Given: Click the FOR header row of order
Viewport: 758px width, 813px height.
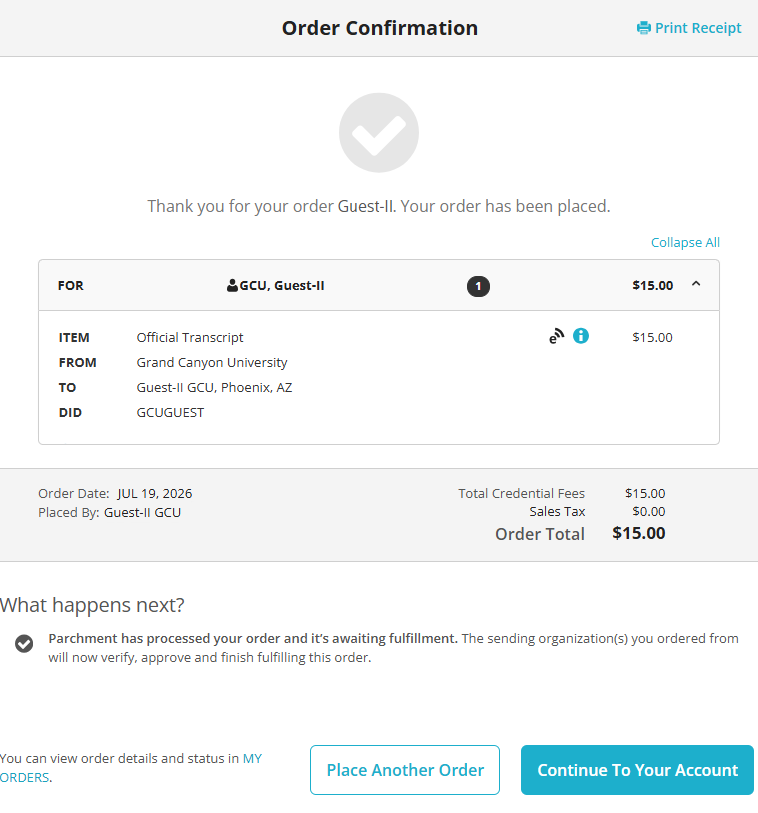Looking at the screenshot, I should coord(379,285).
